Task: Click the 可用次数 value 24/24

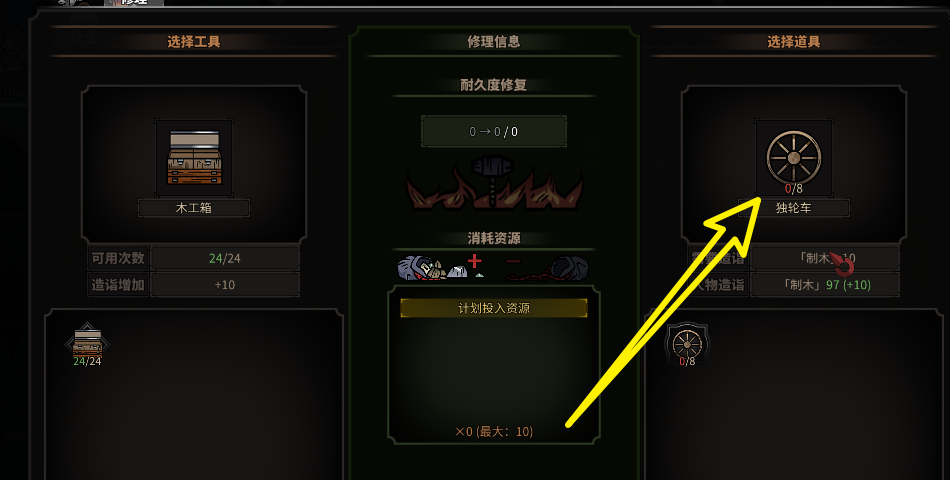Action: [x=225, y=258]
